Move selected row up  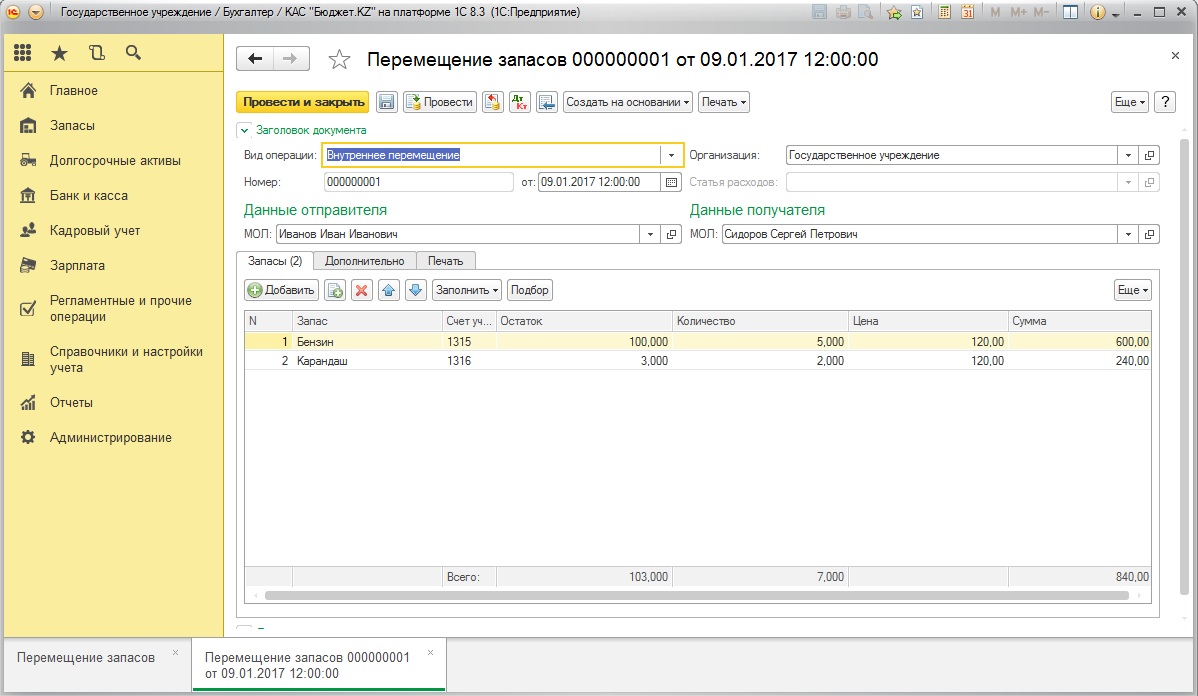[x=389, y=290]
